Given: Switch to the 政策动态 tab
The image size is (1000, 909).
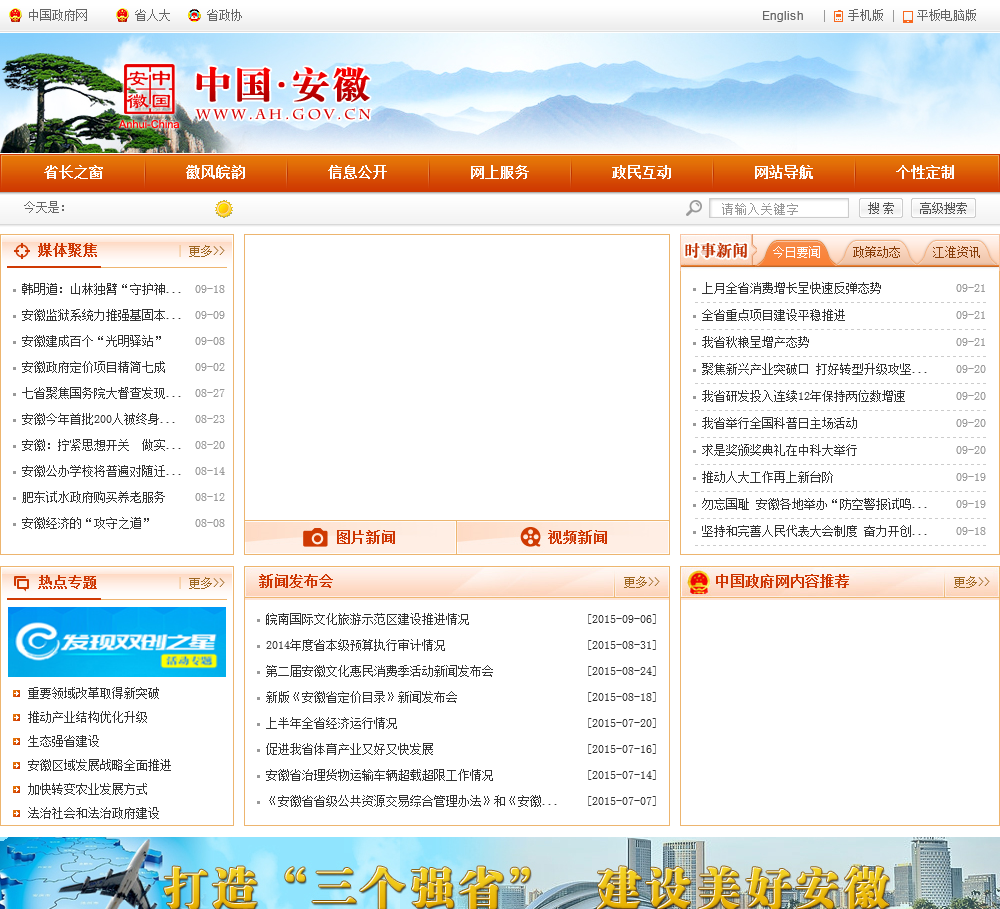Looking at the screenshot, I should pyautogui.click(x=876, y=252).
